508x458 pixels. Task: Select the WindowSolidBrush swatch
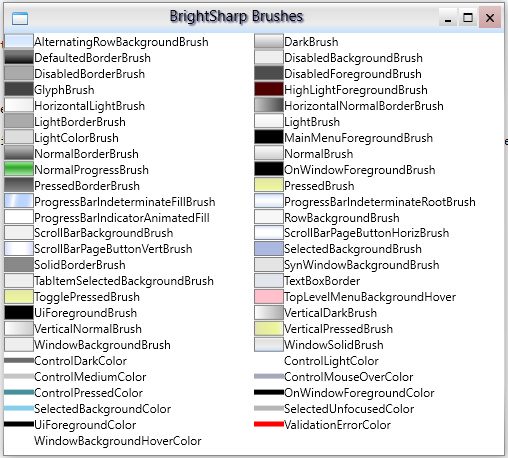(269, 345)
